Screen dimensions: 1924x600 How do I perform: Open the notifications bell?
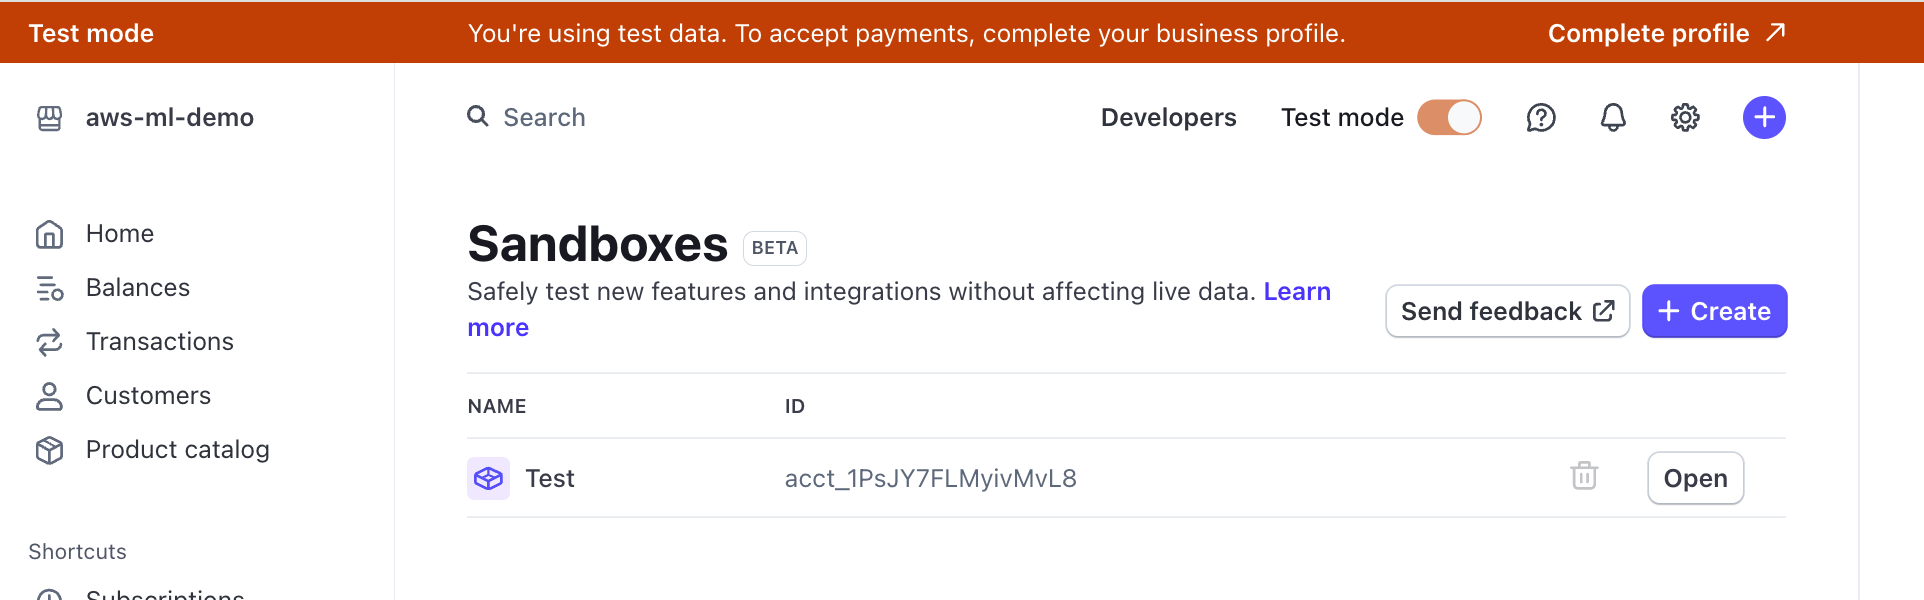click(1613, 118)
